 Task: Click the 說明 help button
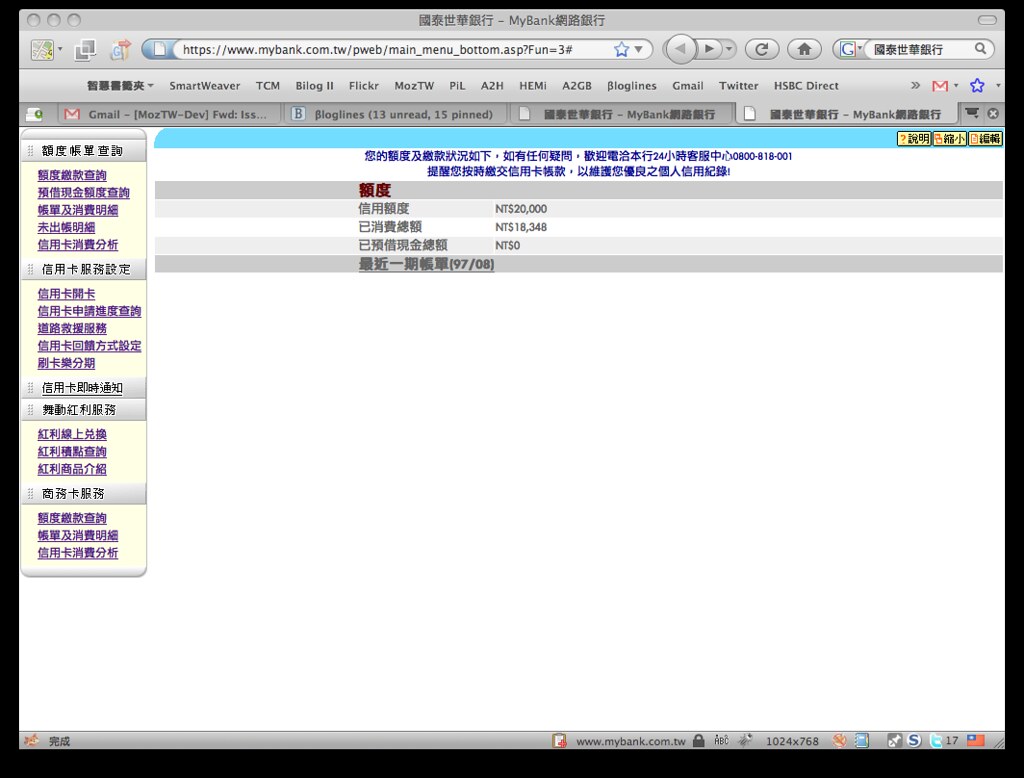913,139
